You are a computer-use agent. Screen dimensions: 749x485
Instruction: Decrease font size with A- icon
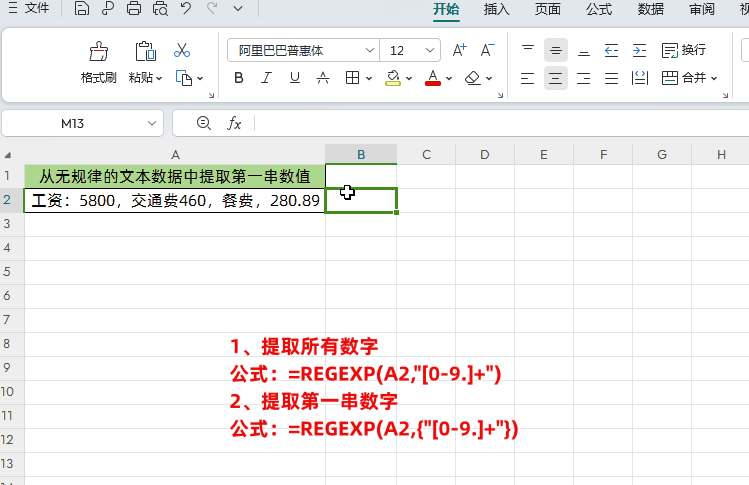[x=488, y=50]
